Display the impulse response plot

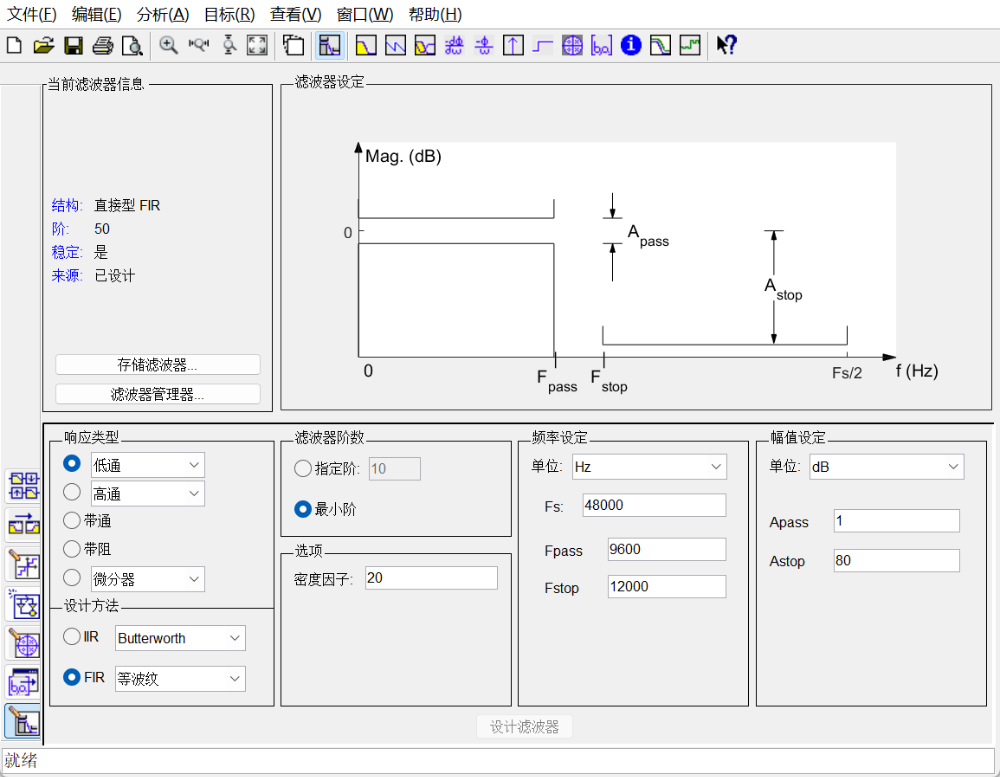[x=513, y=45]
